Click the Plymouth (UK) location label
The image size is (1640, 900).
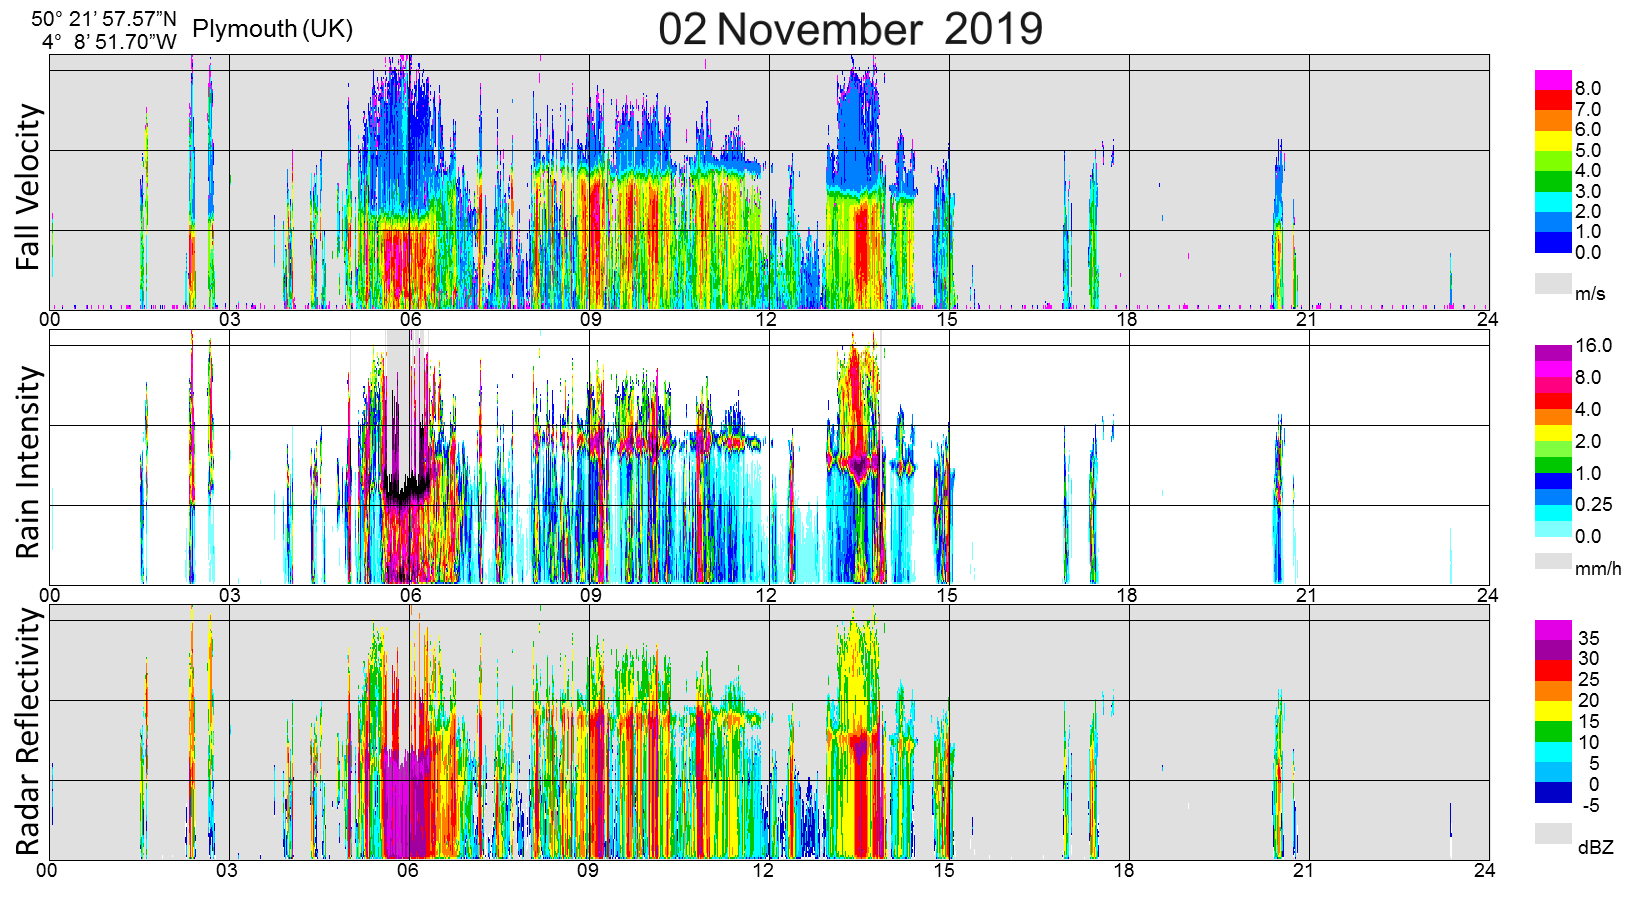272,28
